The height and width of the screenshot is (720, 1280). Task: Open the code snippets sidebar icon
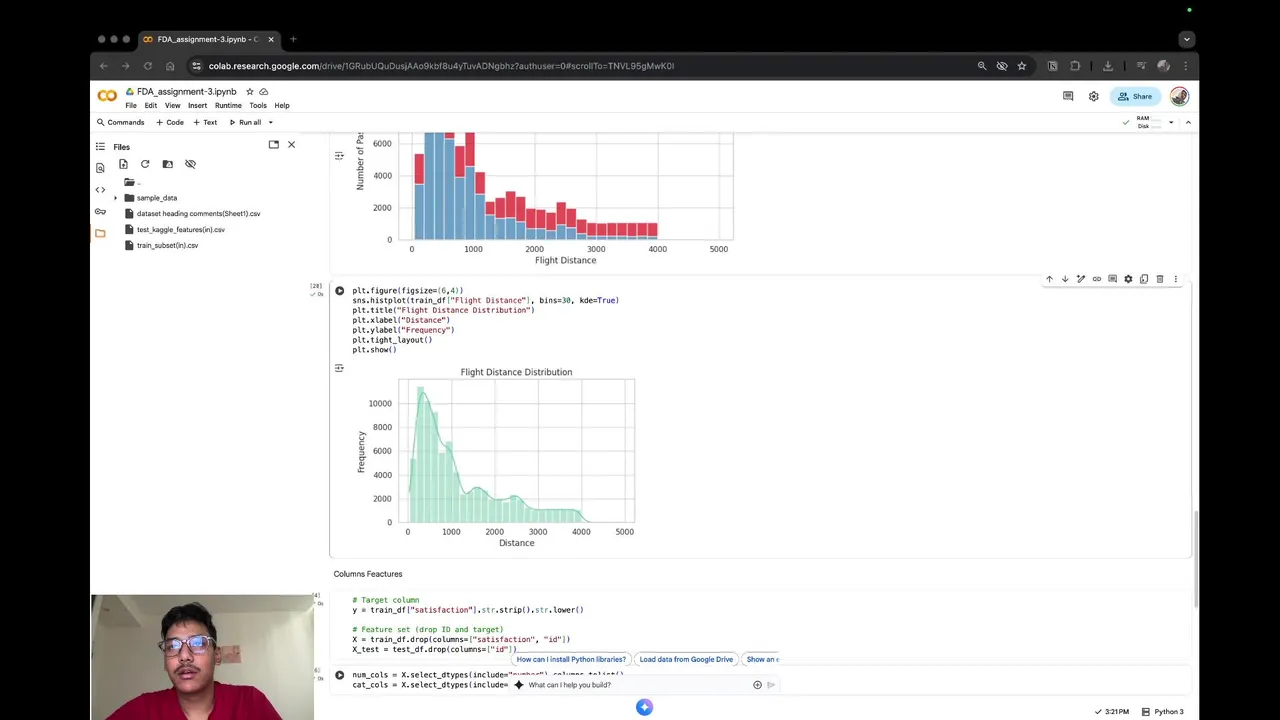click(x=100, y=190)
